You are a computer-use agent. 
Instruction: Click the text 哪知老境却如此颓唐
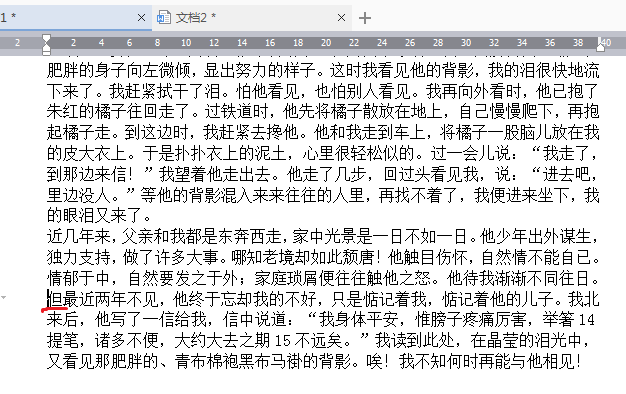click(x=303, y=257)
